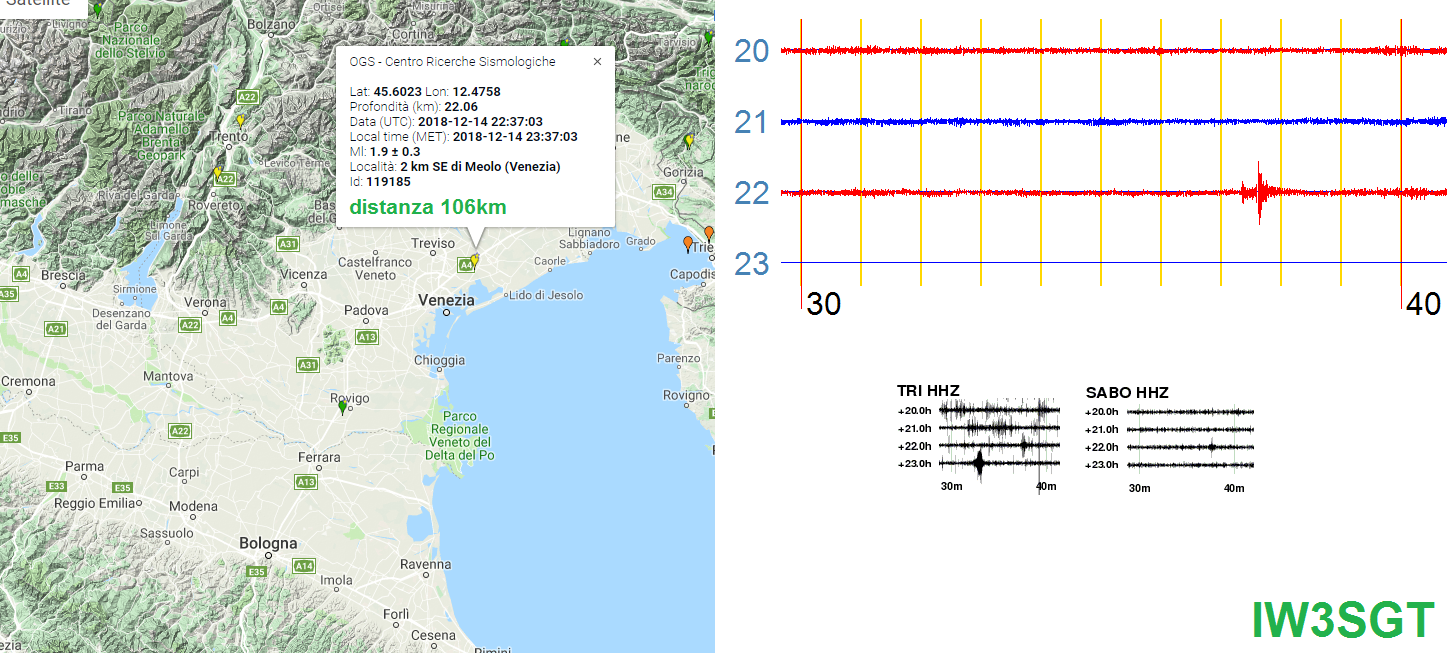Click the Sassuolo town label
Viewport: 1455px width, 653px height.
point(166,533)
